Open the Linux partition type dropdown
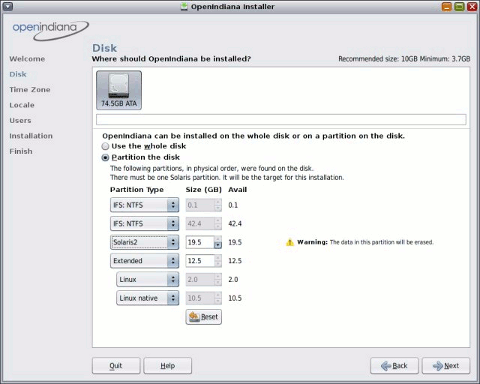Image resolution: width=480 pixels, height=384 pixels. 147,279
